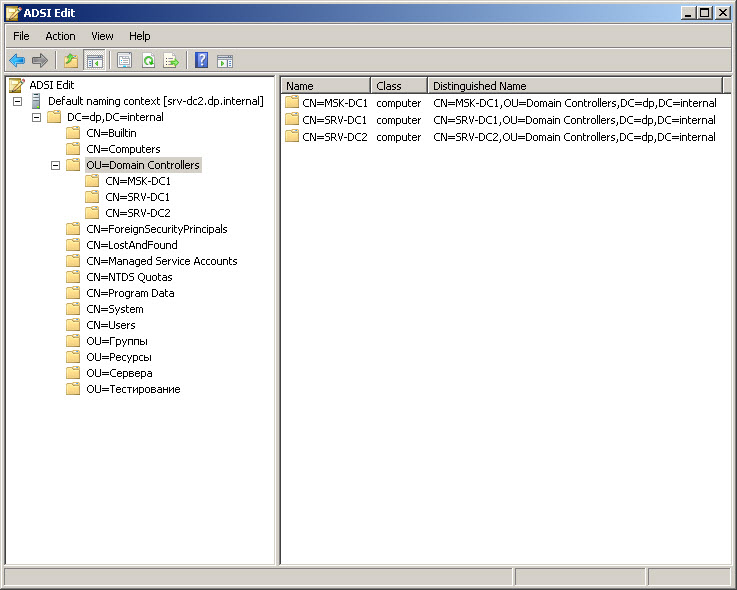Collapse the DC=dp,DC=internal node
Image resolution: width=737 pixels, height=590 pixels.
point(36,118)
